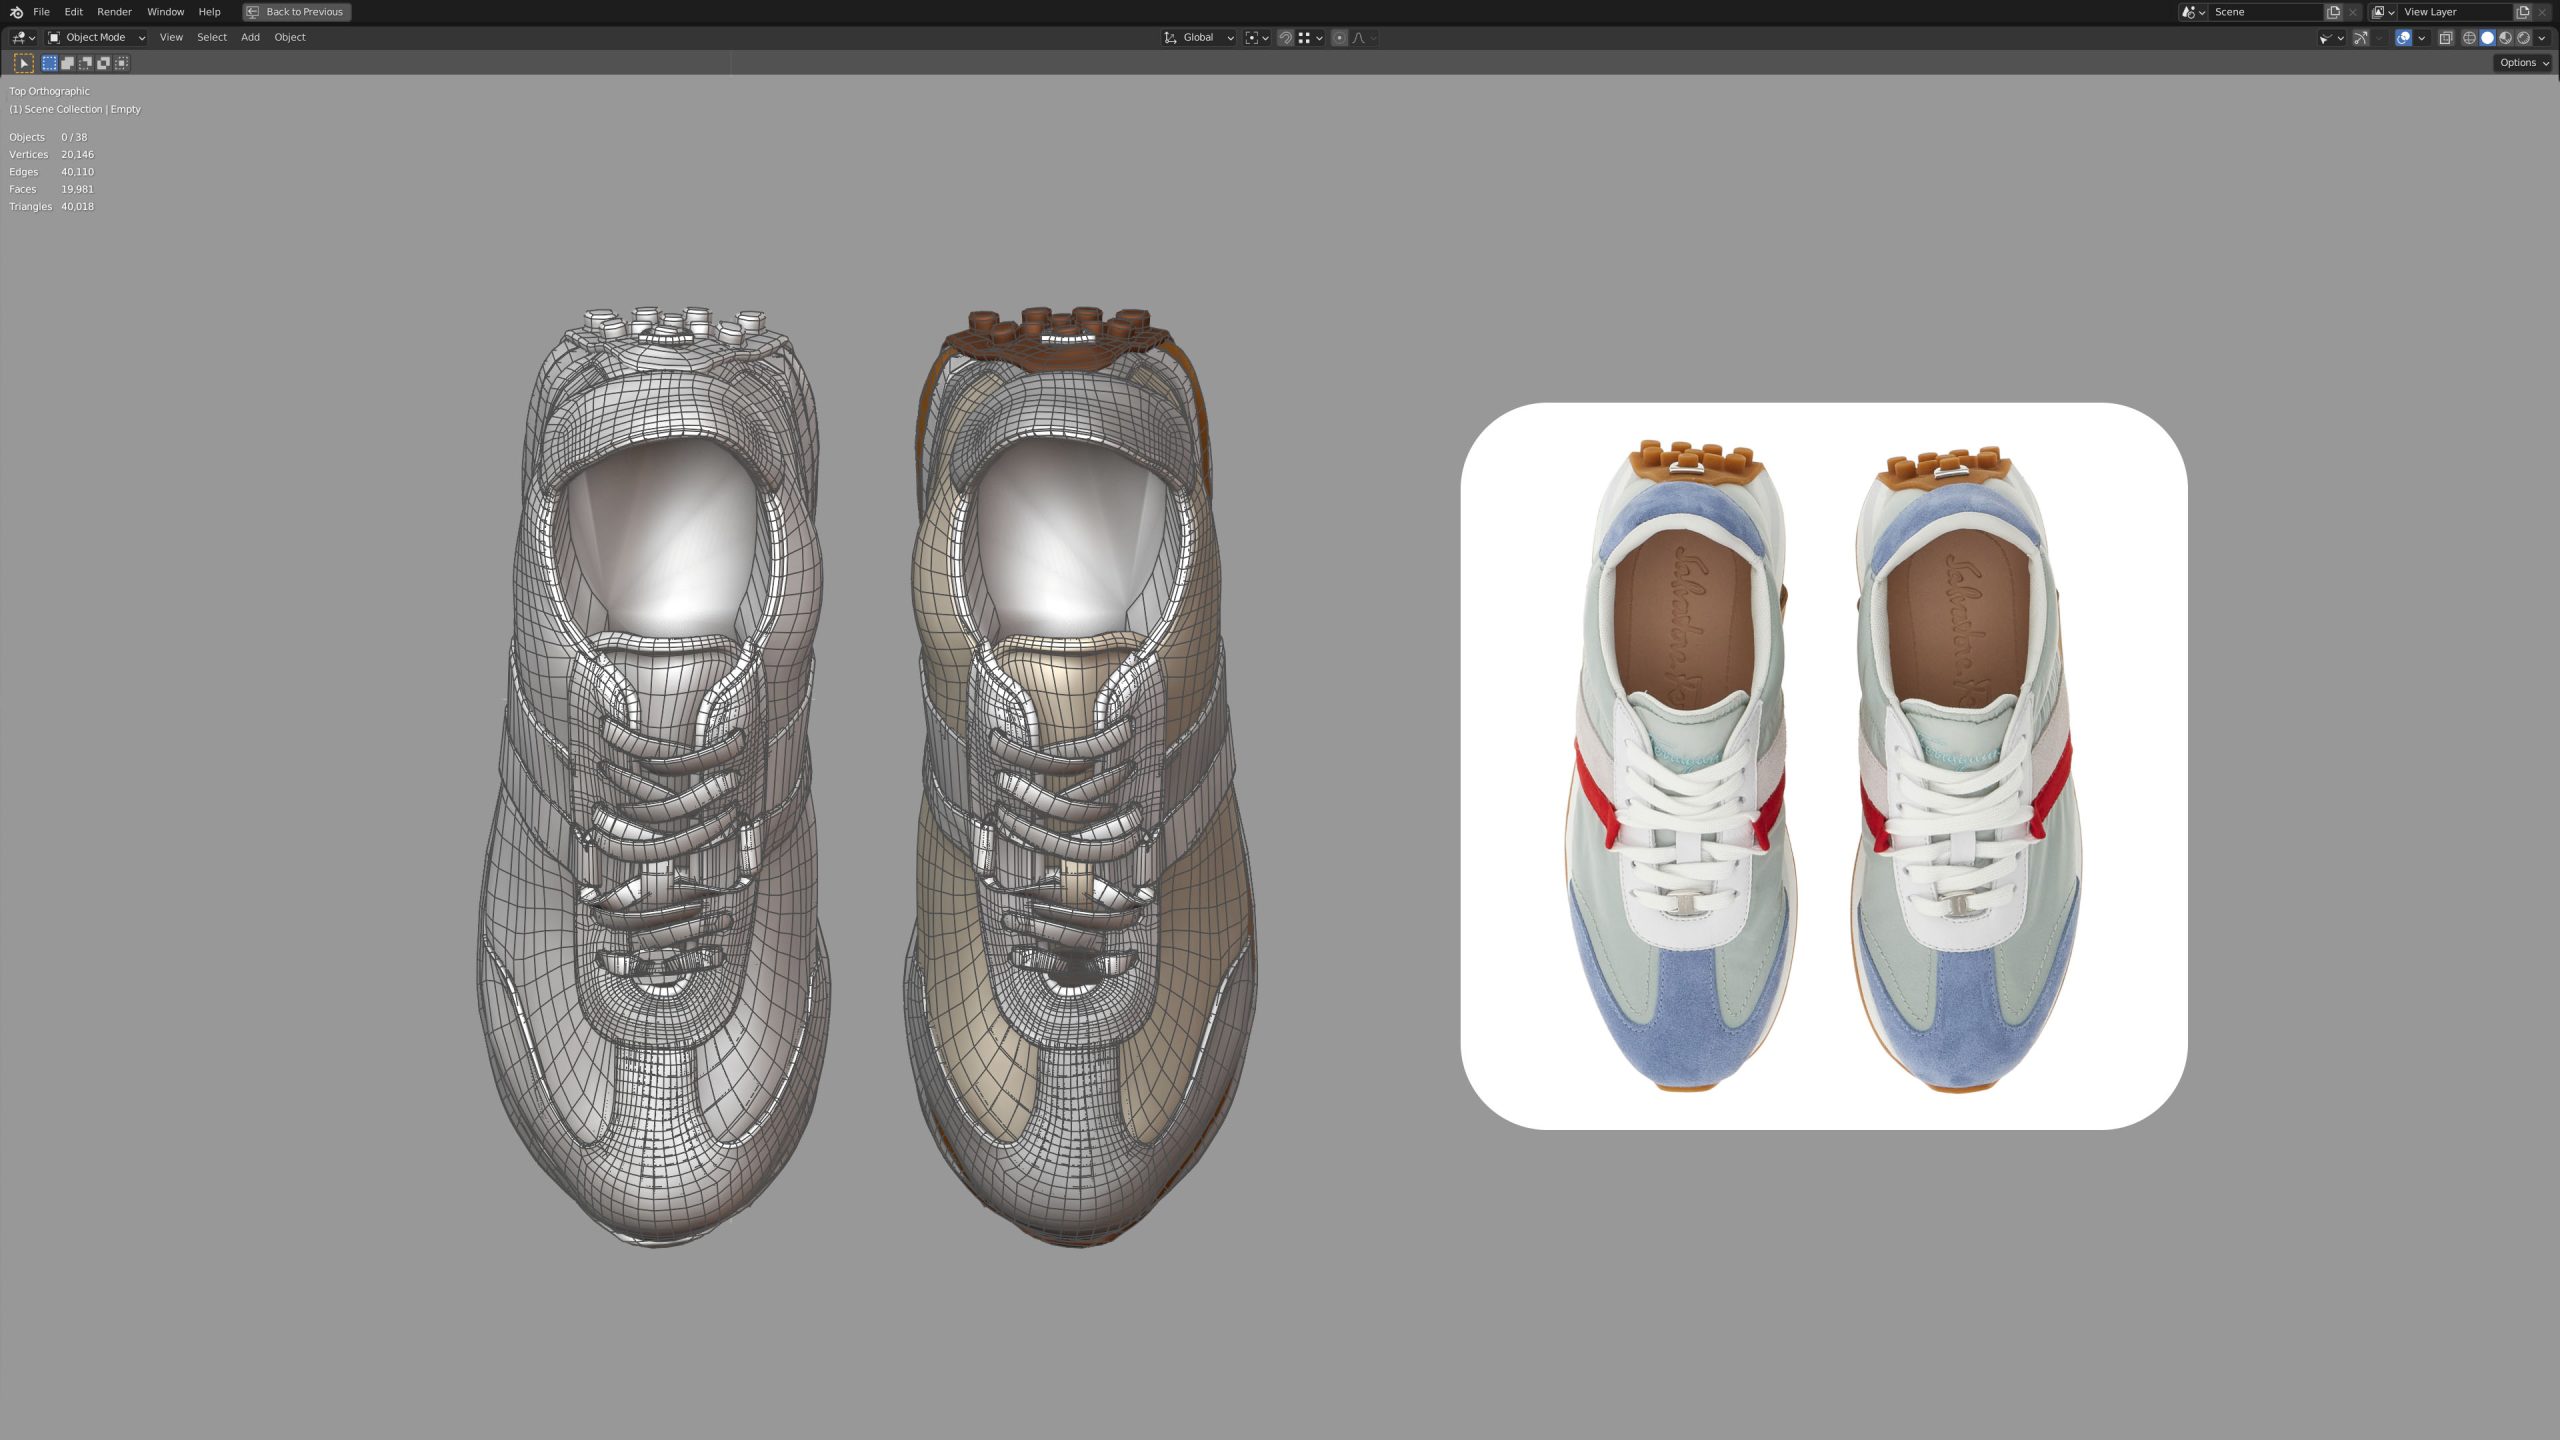Image resolution: width=2560 pixels, height=1440 pixels.
Task: Open the File menu
Action: pos(41,12)
